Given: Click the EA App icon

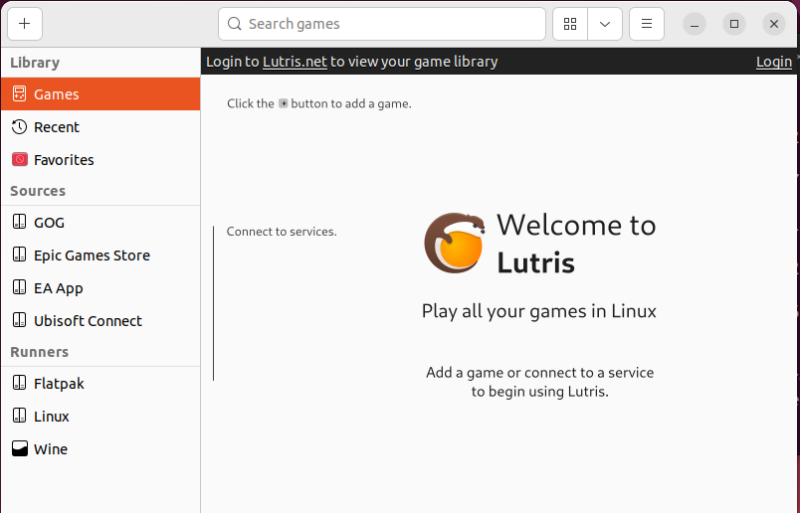Looking at the screenshot, I should tap(19, 287).
